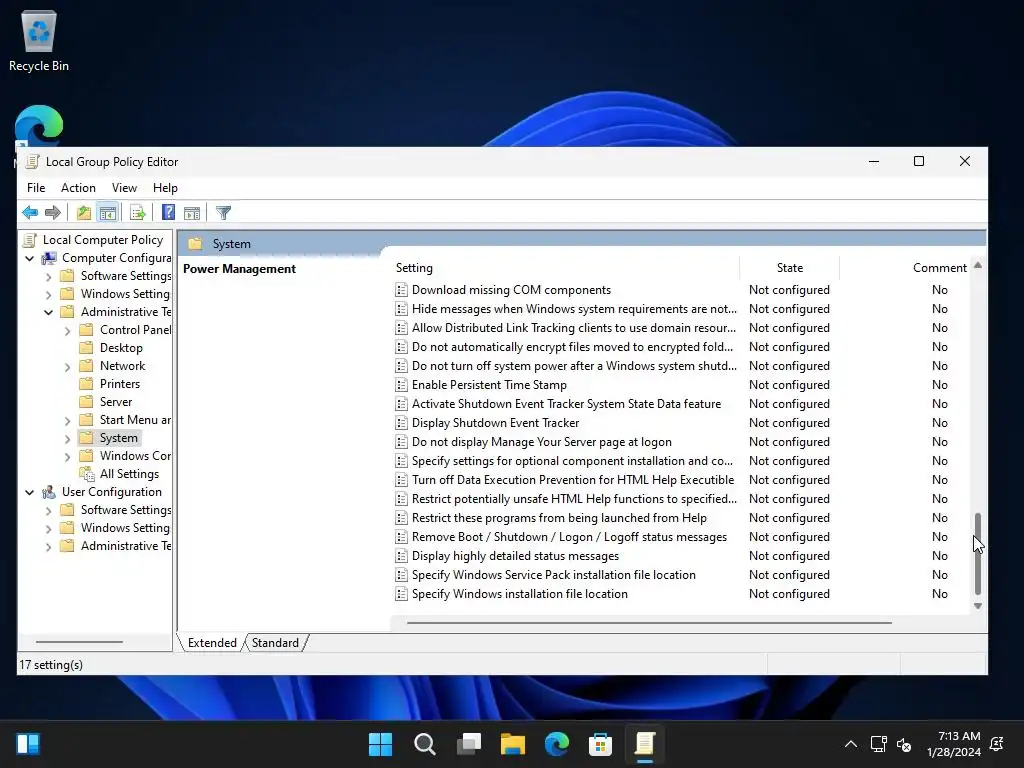Select the Desktop tree item
Viewport: 1024px width, 768px height.
pos(121,348)
